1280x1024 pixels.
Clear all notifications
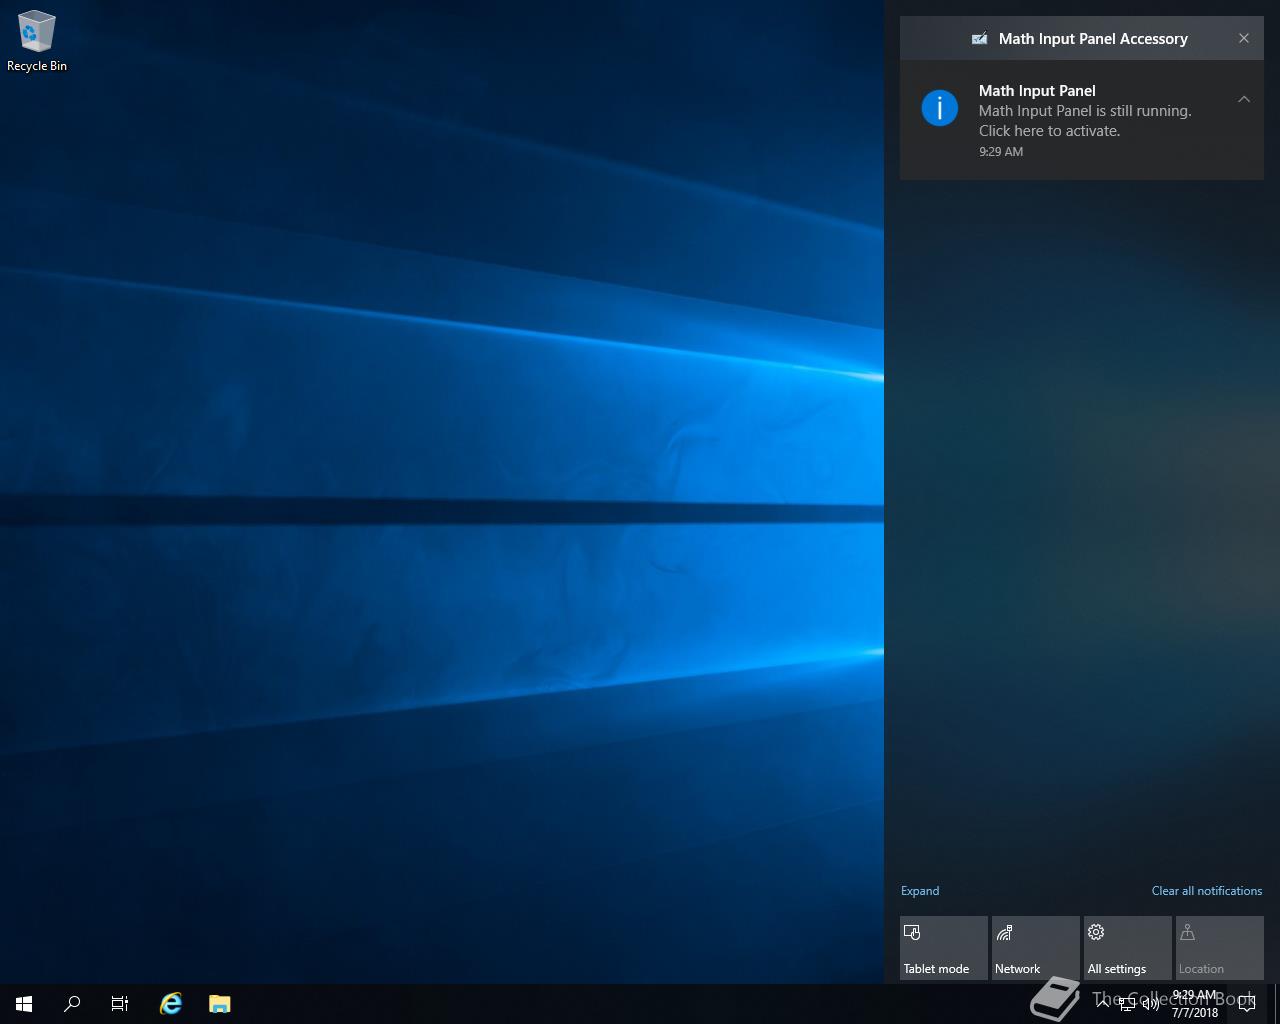pyautogui.click(x=1206, y=891)
